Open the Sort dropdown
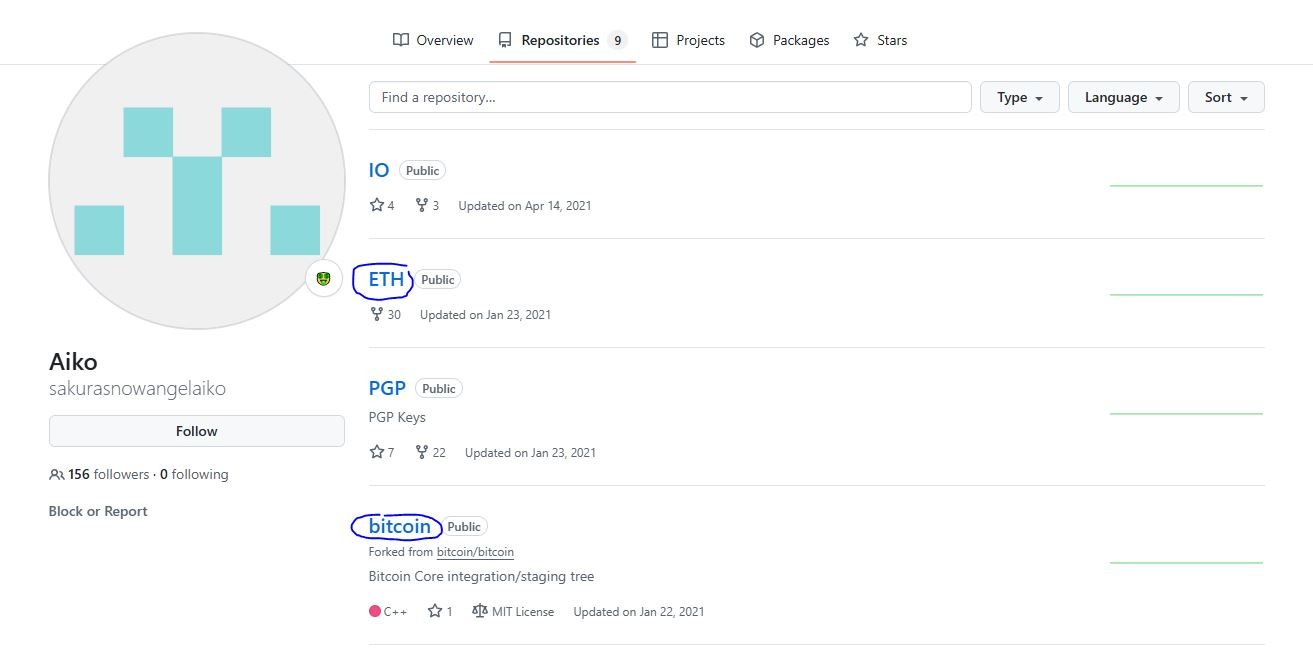 1226,97
